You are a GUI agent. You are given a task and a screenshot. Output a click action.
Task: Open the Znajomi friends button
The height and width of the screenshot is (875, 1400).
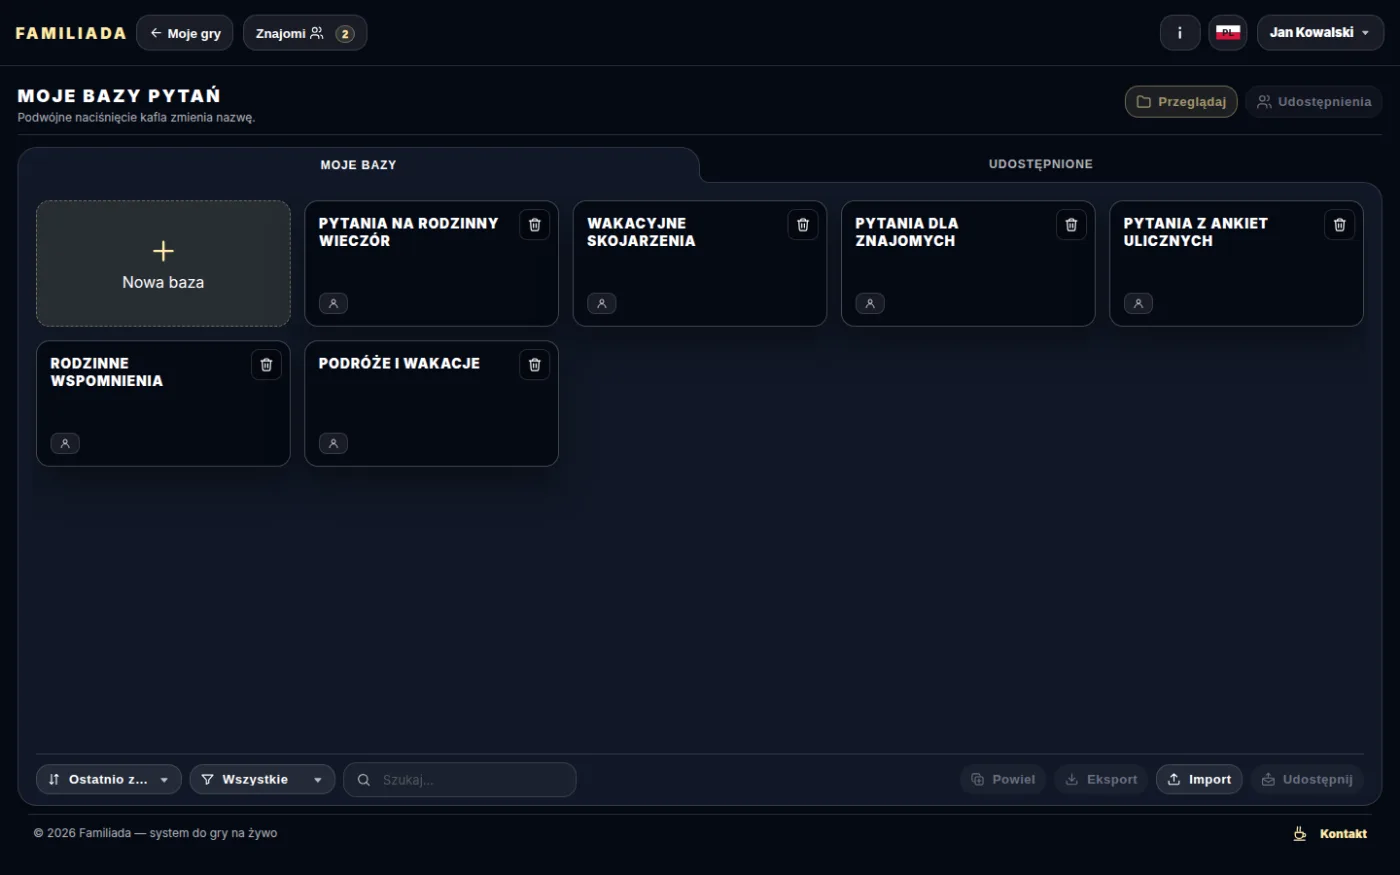pos(305,33)
